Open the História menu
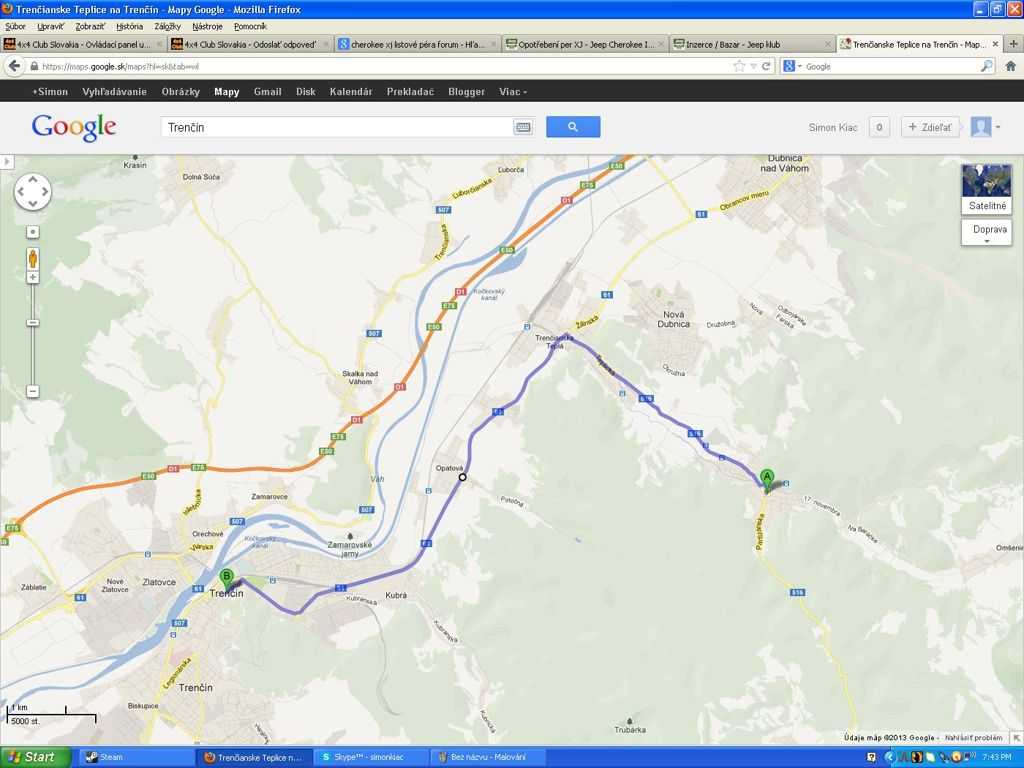 (129, 26)
